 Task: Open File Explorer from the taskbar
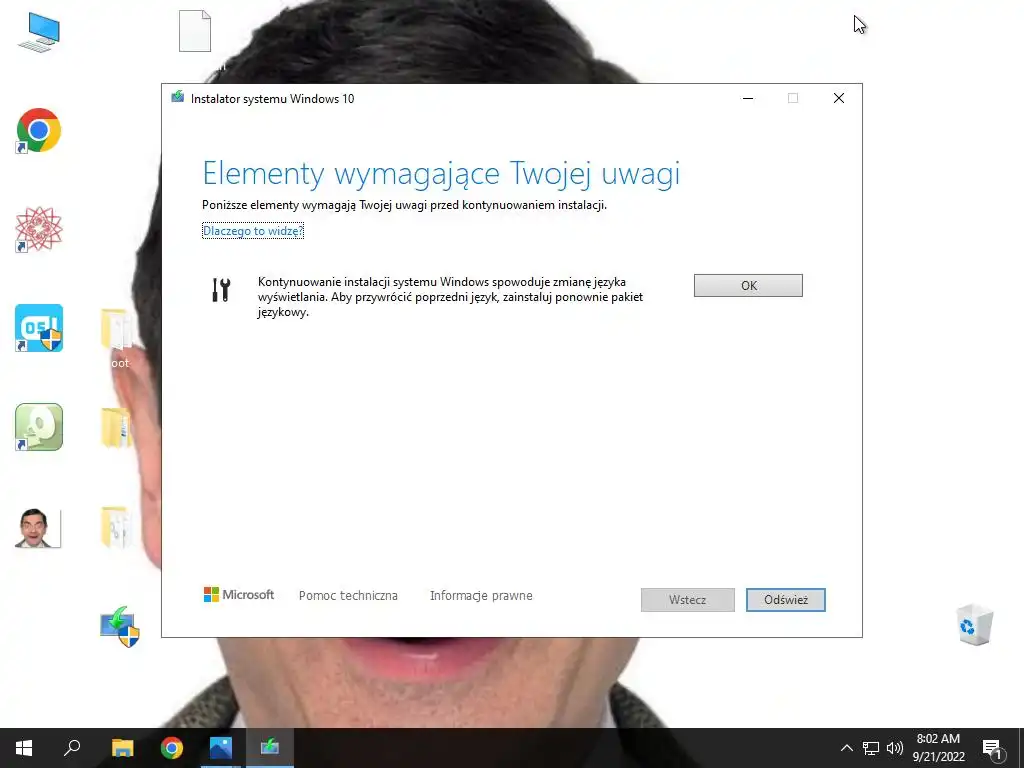pyautogui.click(x=122, y=748)
